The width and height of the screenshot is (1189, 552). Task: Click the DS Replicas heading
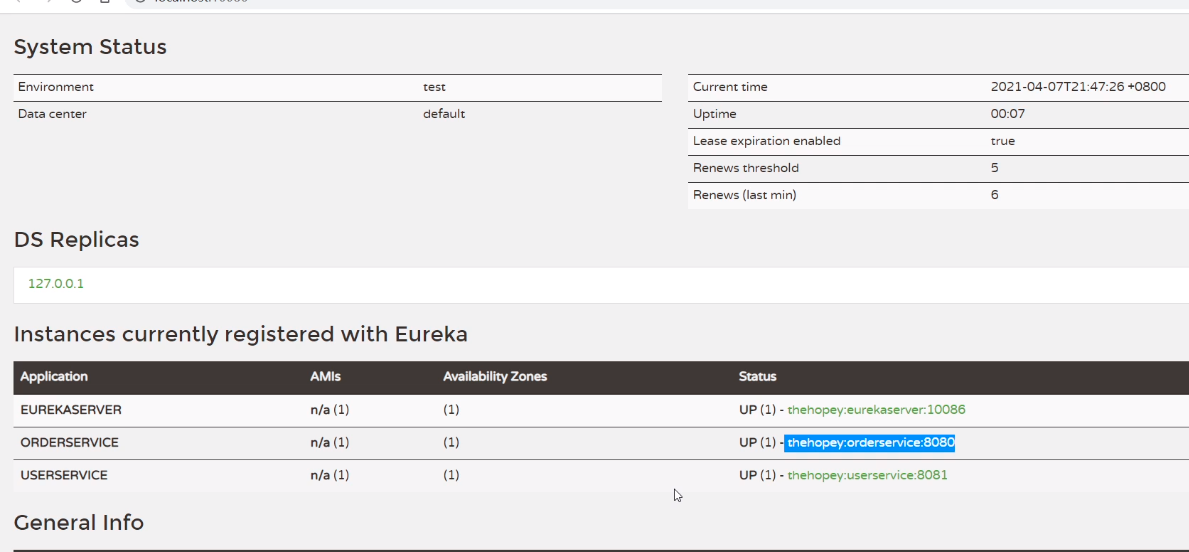pos(76,240)
